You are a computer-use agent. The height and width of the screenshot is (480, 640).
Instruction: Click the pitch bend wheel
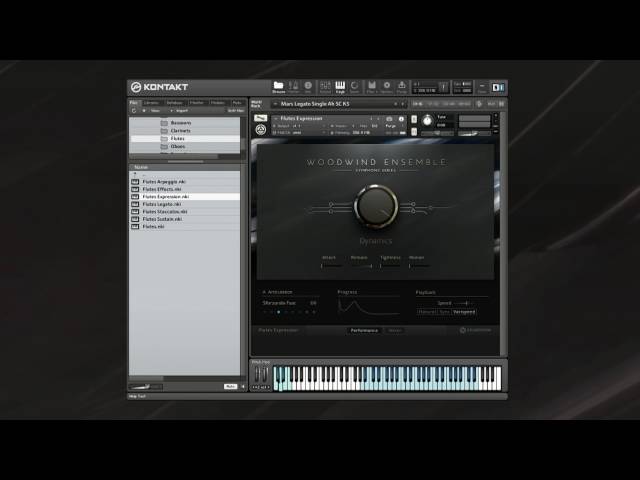257,374
